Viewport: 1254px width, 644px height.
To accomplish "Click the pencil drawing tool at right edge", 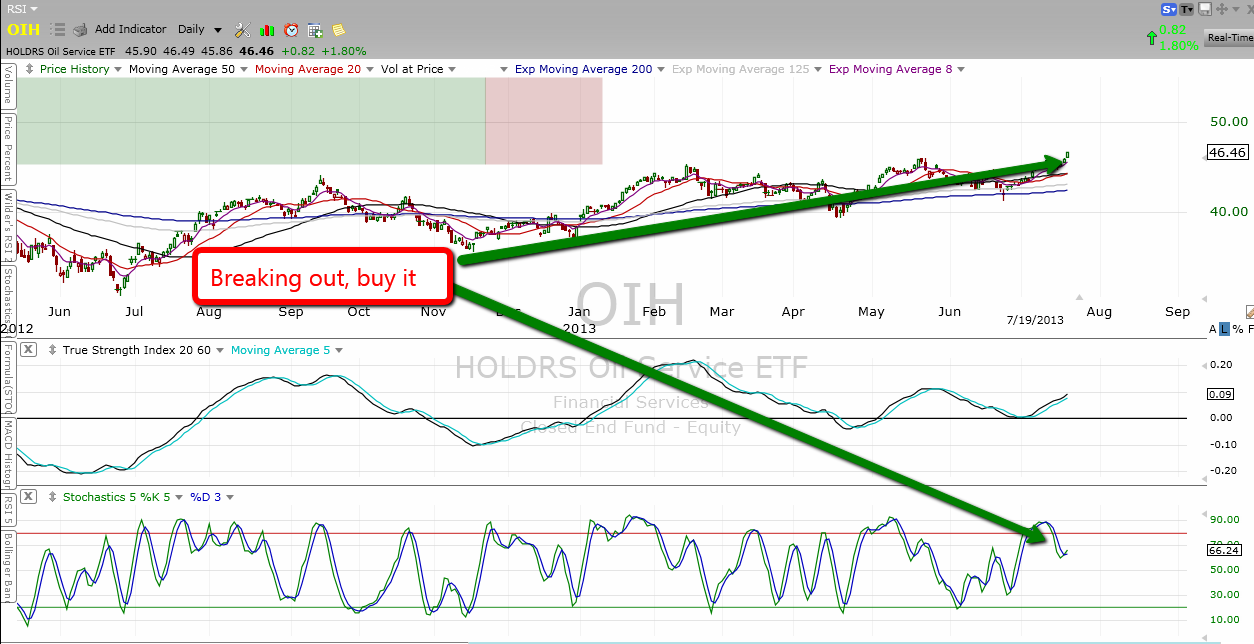I will [x=1249, y=313].
